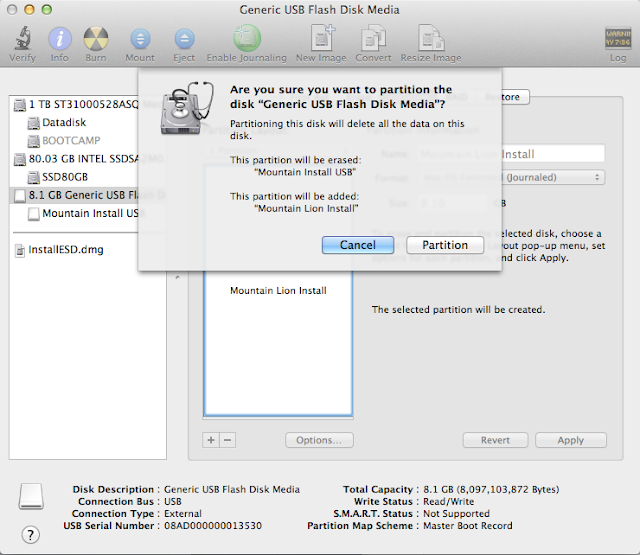Select the SSD80GB volume

click(x=57, y=177)
